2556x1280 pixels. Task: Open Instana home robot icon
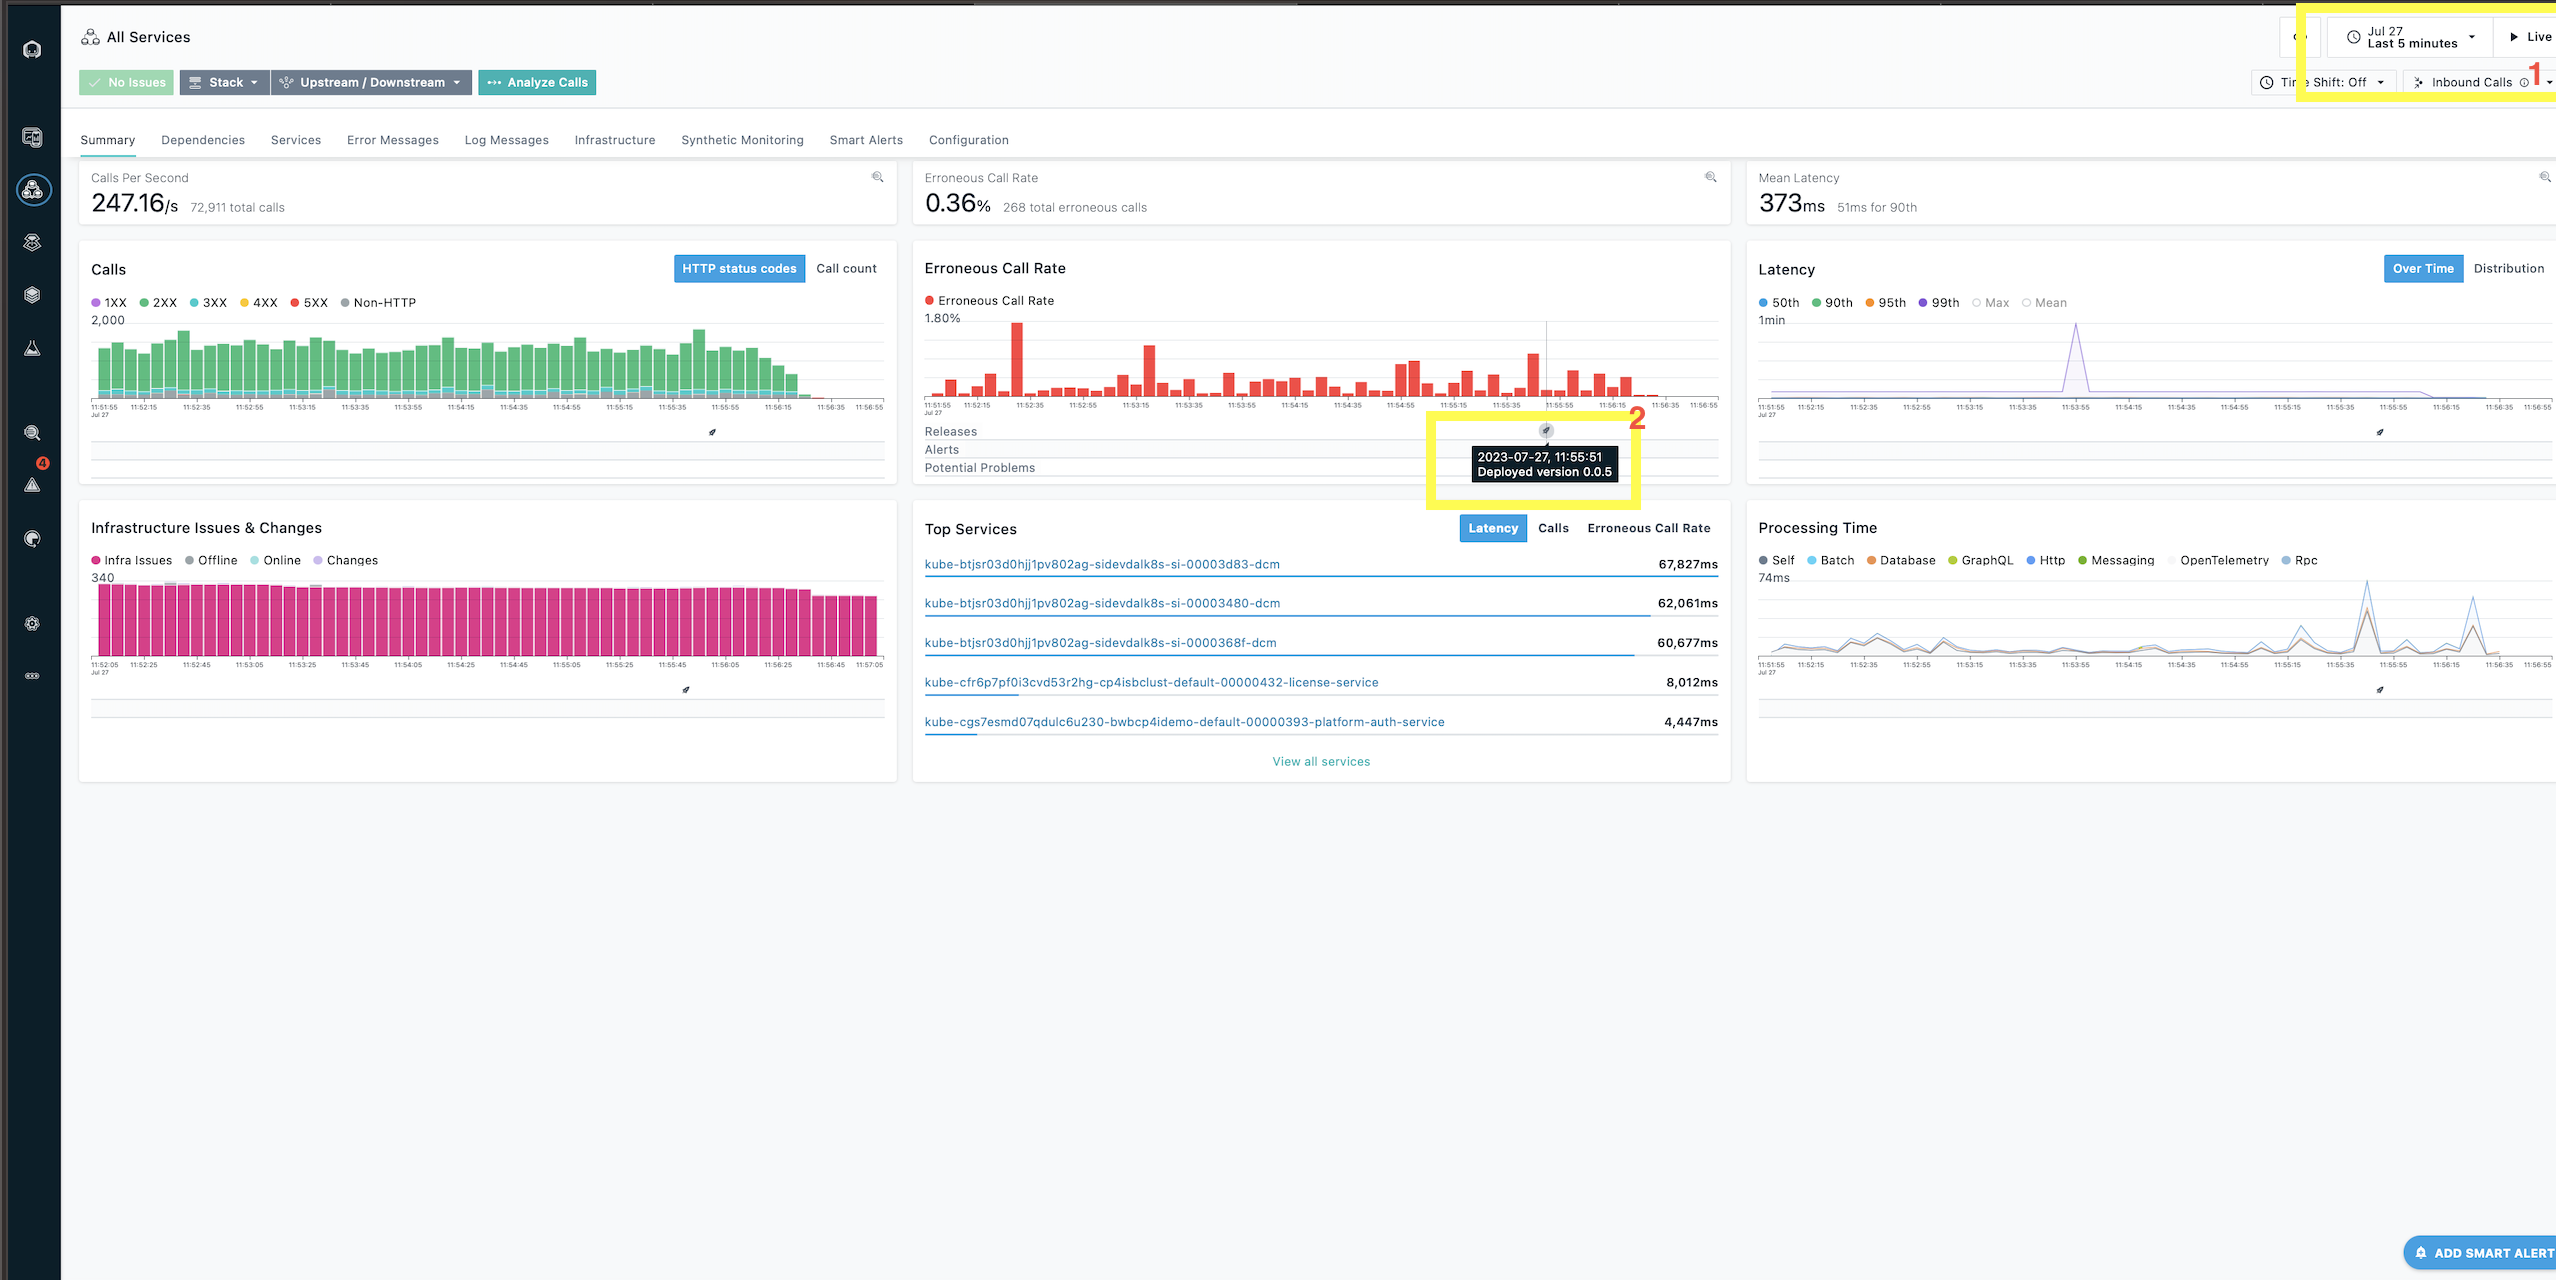(32, 50)
